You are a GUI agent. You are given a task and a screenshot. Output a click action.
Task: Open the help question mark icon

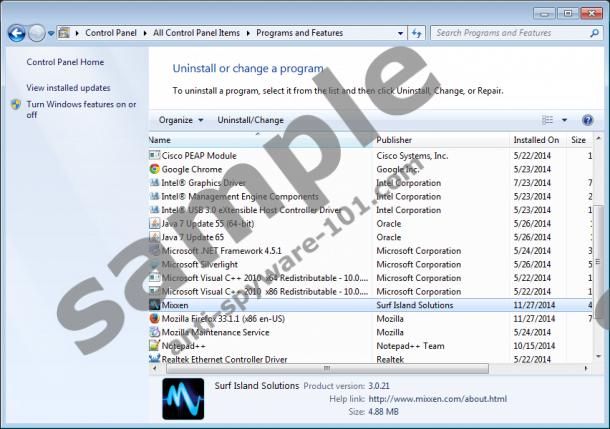(x=590, y=120)
